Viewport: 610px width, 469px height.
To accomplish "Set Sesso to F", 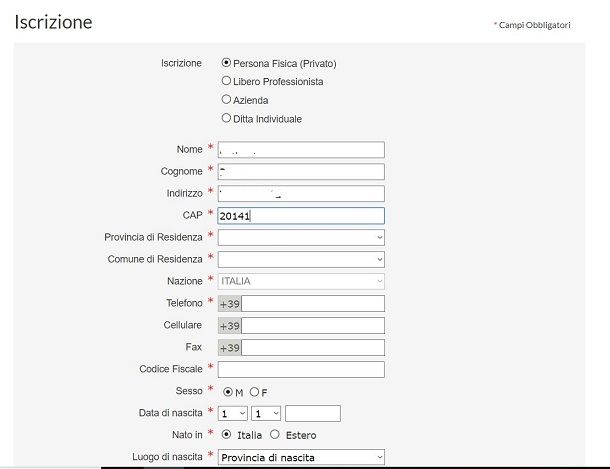I will click(254, 392).
